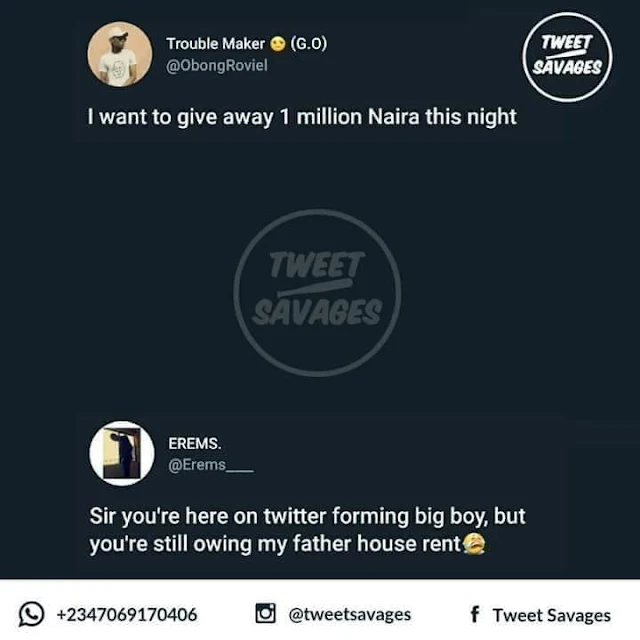Click the @tweetsavages Instagram handle
Image resolution: width=640 pixels, height=640 pixels.
(349, 615)
